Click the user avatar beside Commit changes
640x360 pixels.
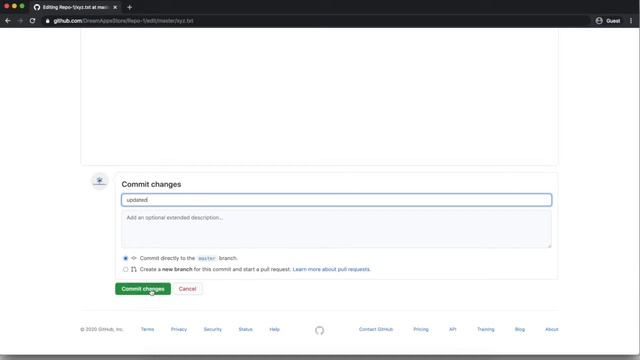click(x=100, y=181)
